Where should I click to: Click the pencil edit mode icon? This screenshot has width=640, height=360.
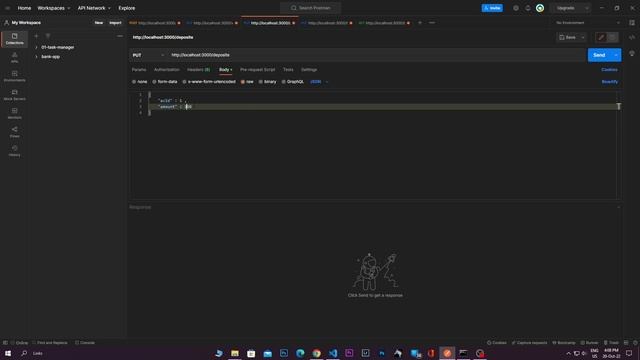pyautogui.click(x=601, y=38)
